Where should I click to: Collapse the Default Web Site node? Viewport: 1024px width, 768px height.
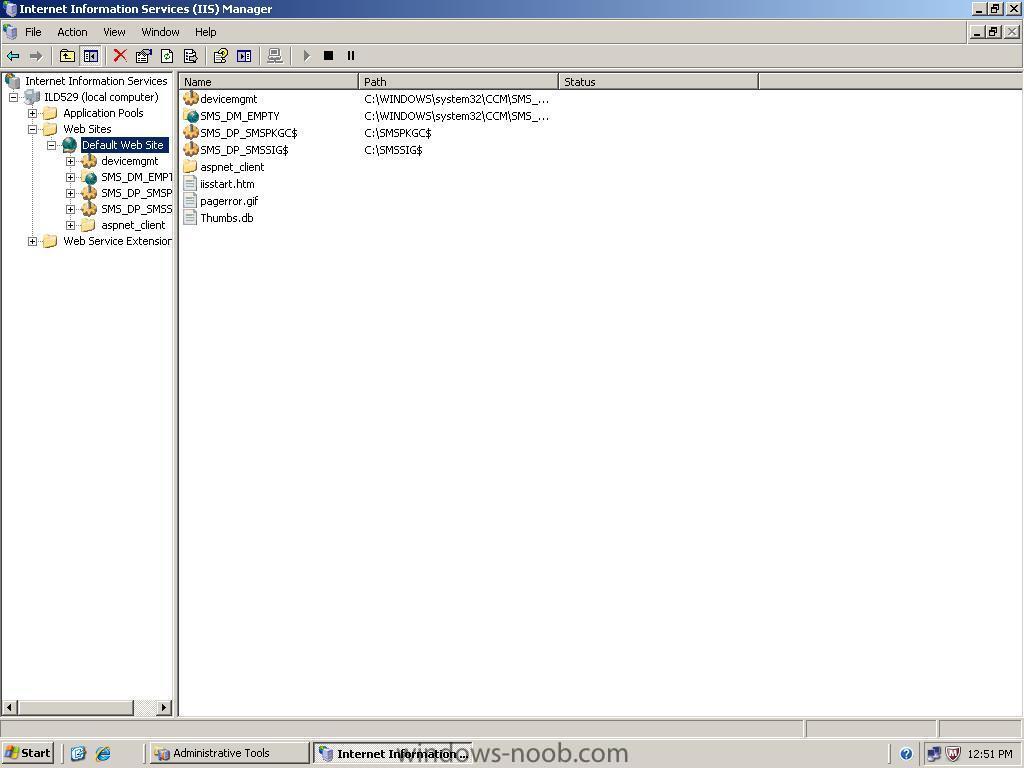pos(51,146)
